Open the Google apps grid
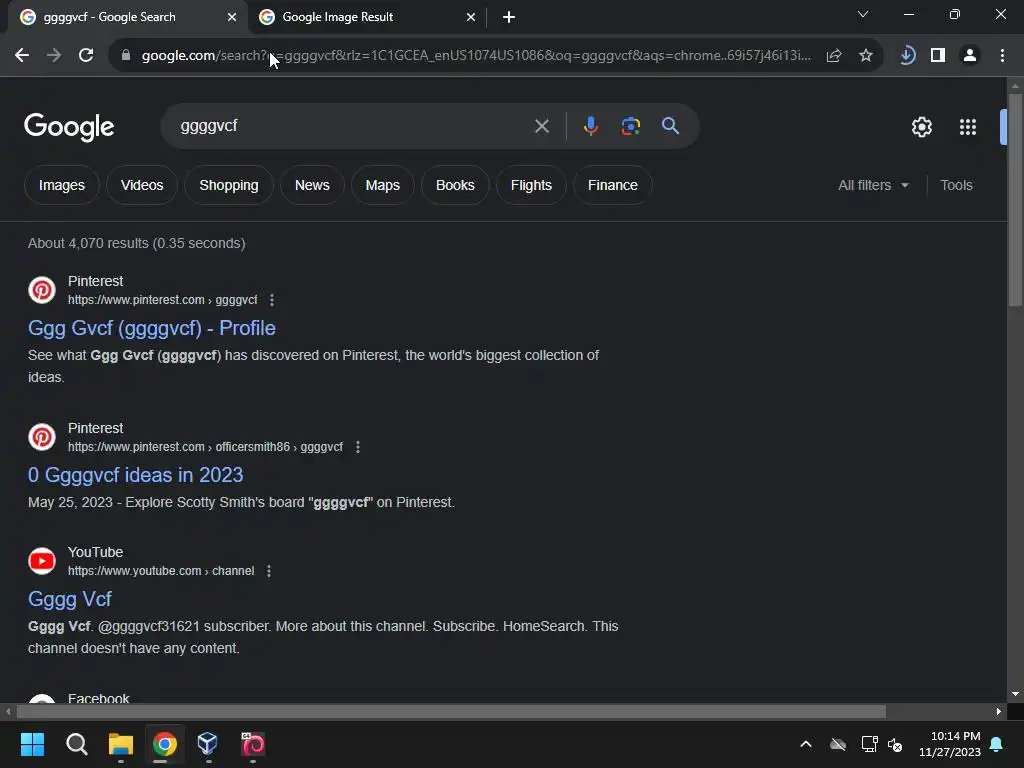The height and width of the screenshot is (768, 1024). [x=968, y=127]
